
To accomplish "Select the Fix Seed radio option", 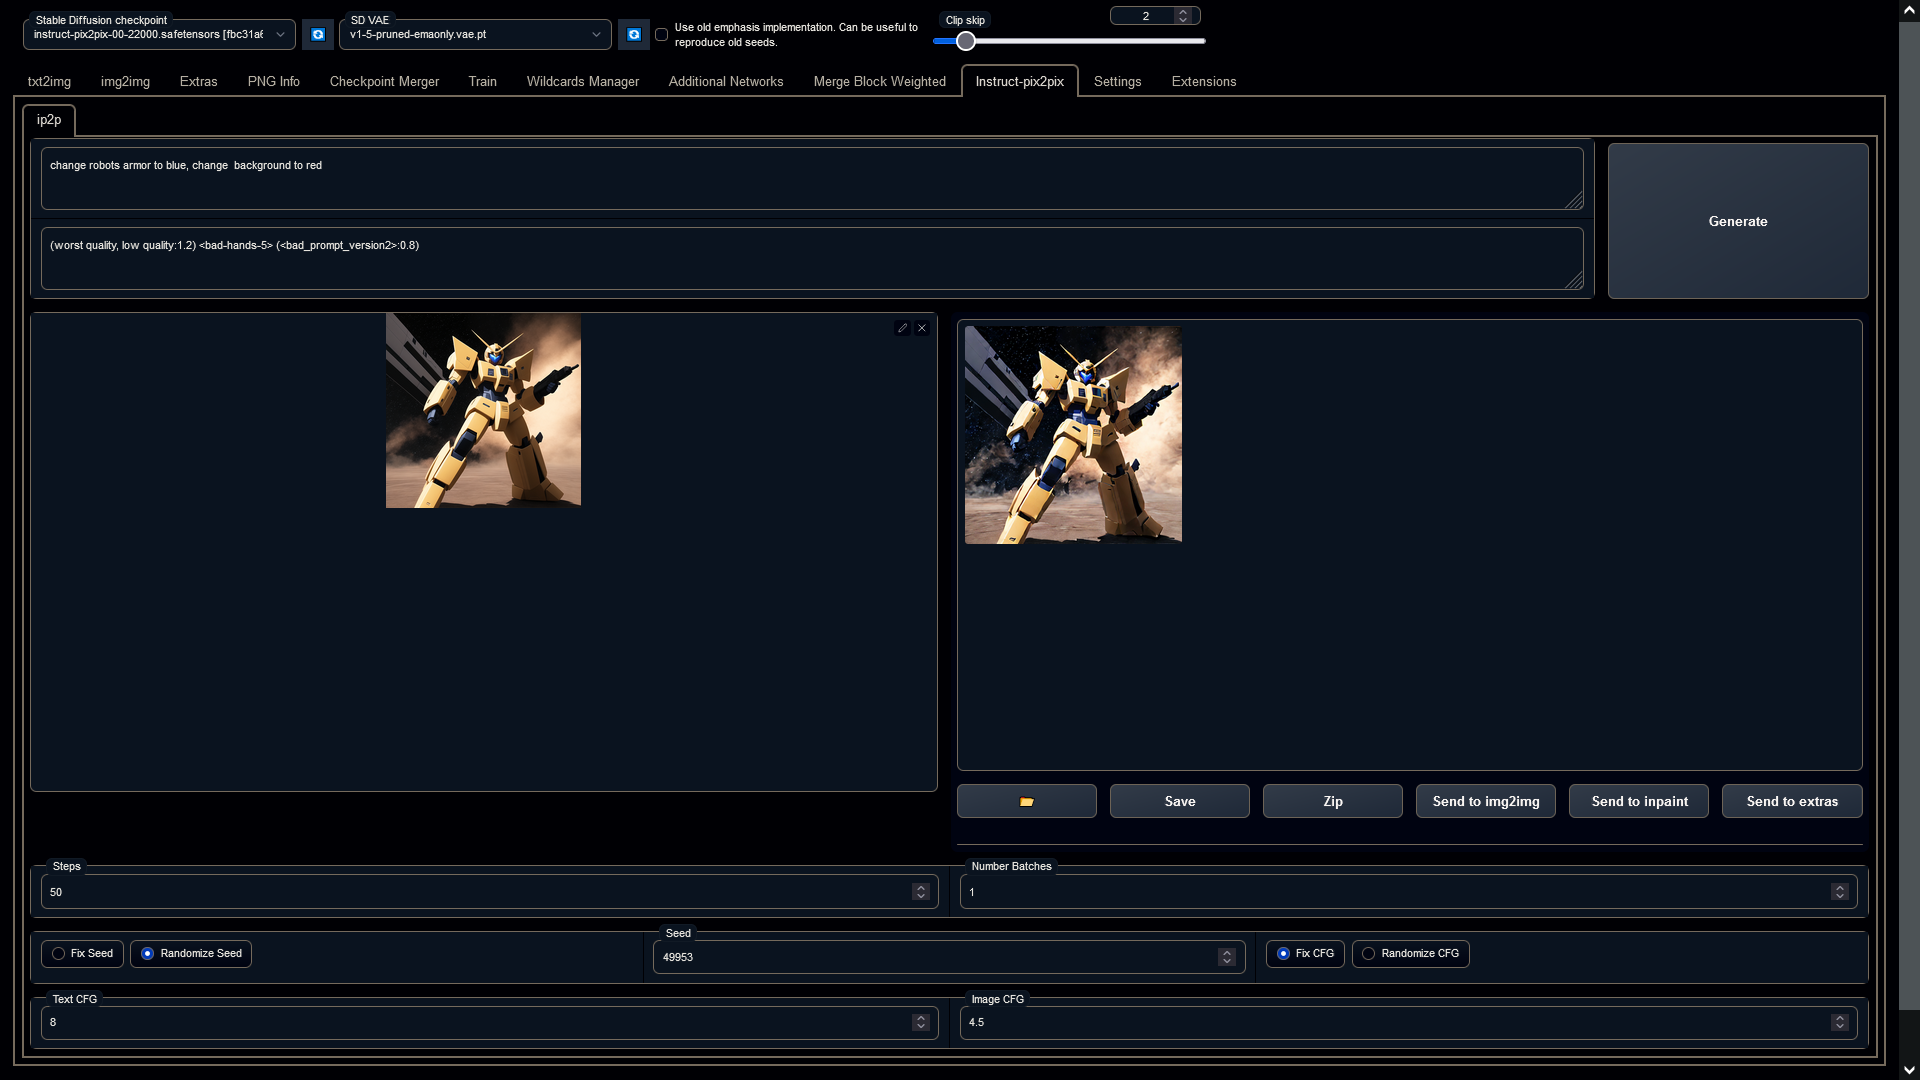I will click(82, 954).
